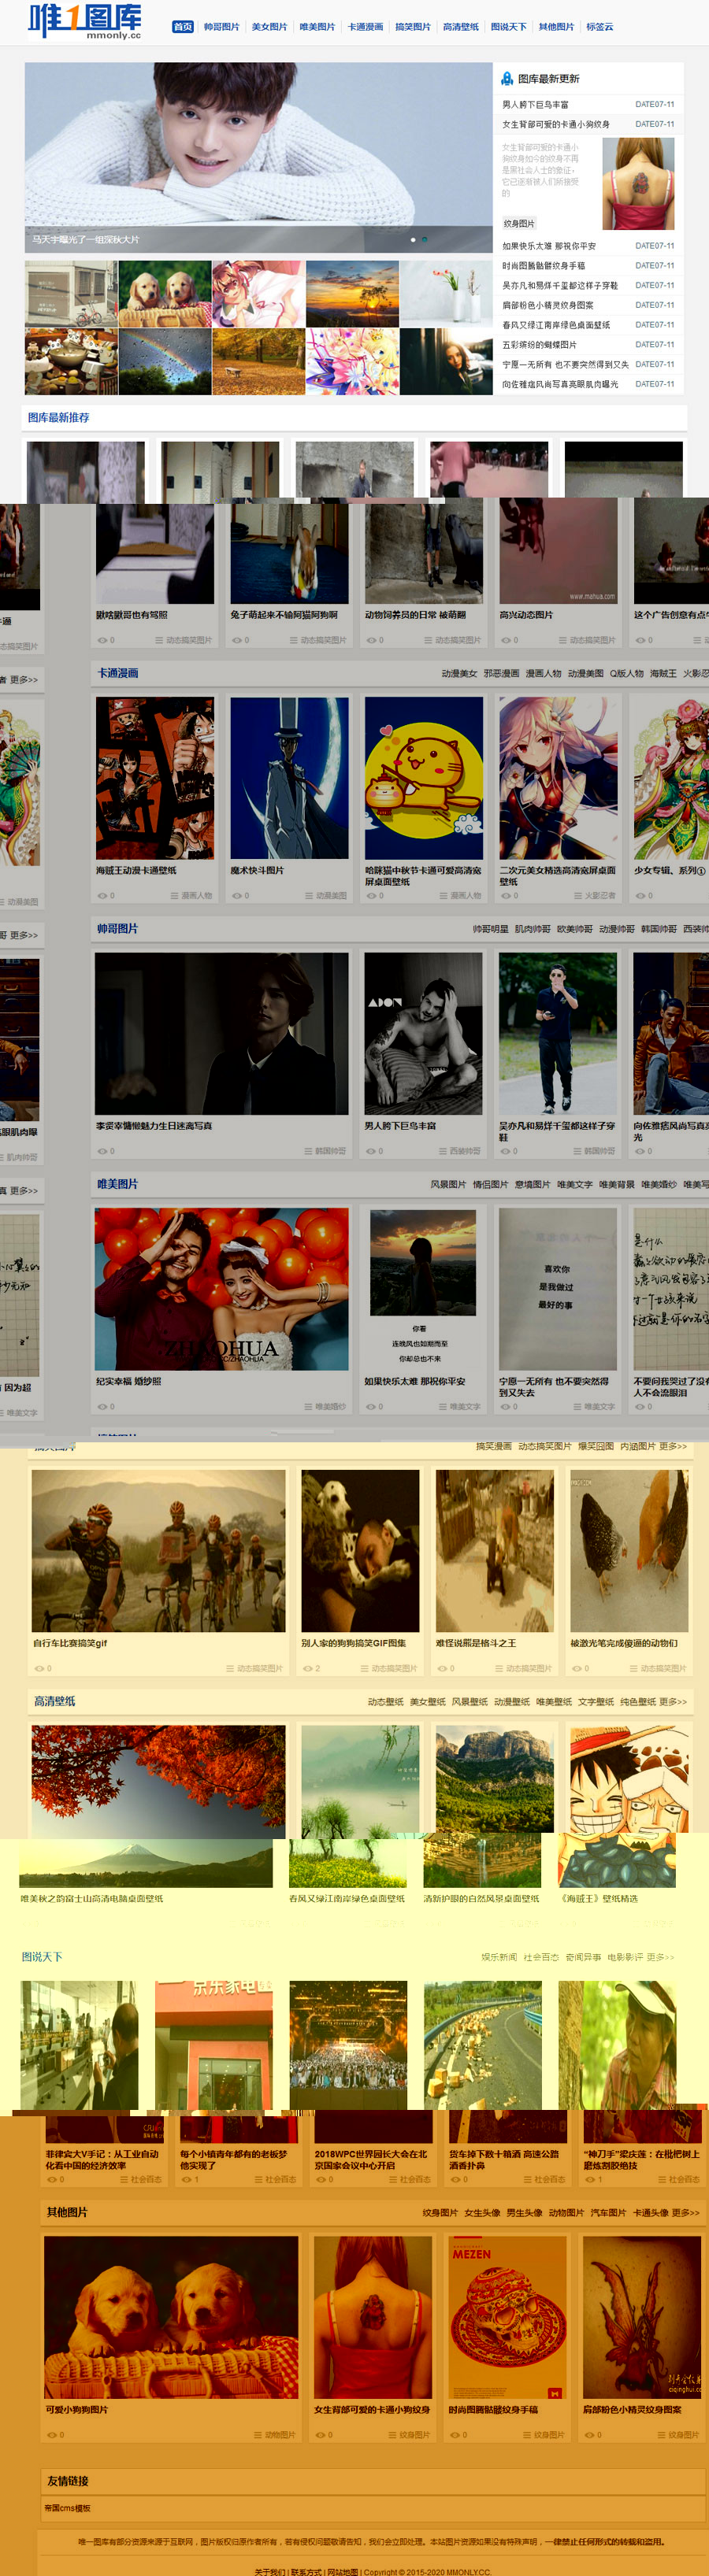Click the 搞笑漫画 filter link

click(493, 1446)
